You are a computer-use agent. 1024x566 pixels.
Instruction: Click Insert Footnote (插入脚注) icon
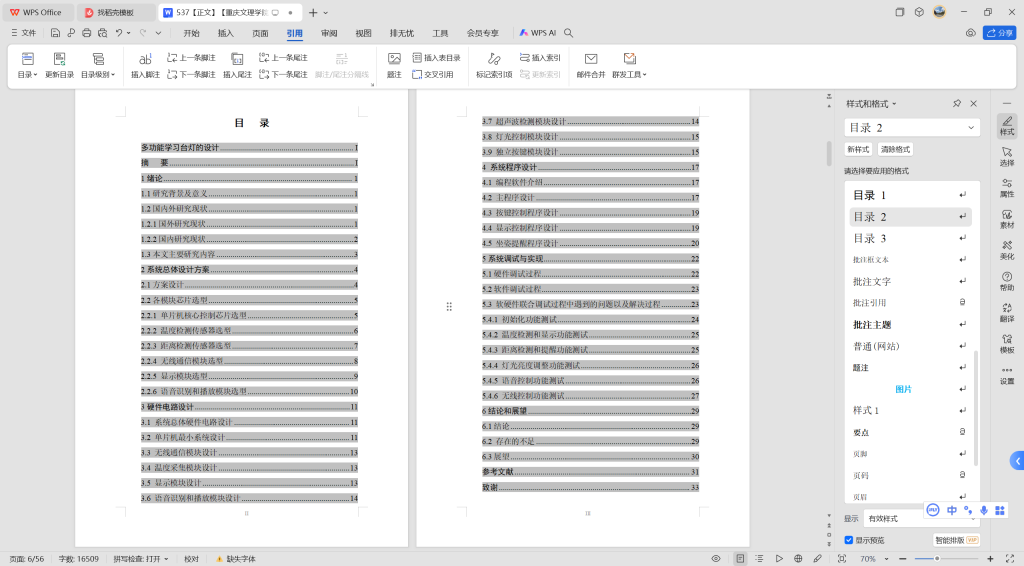coord(145,59)
